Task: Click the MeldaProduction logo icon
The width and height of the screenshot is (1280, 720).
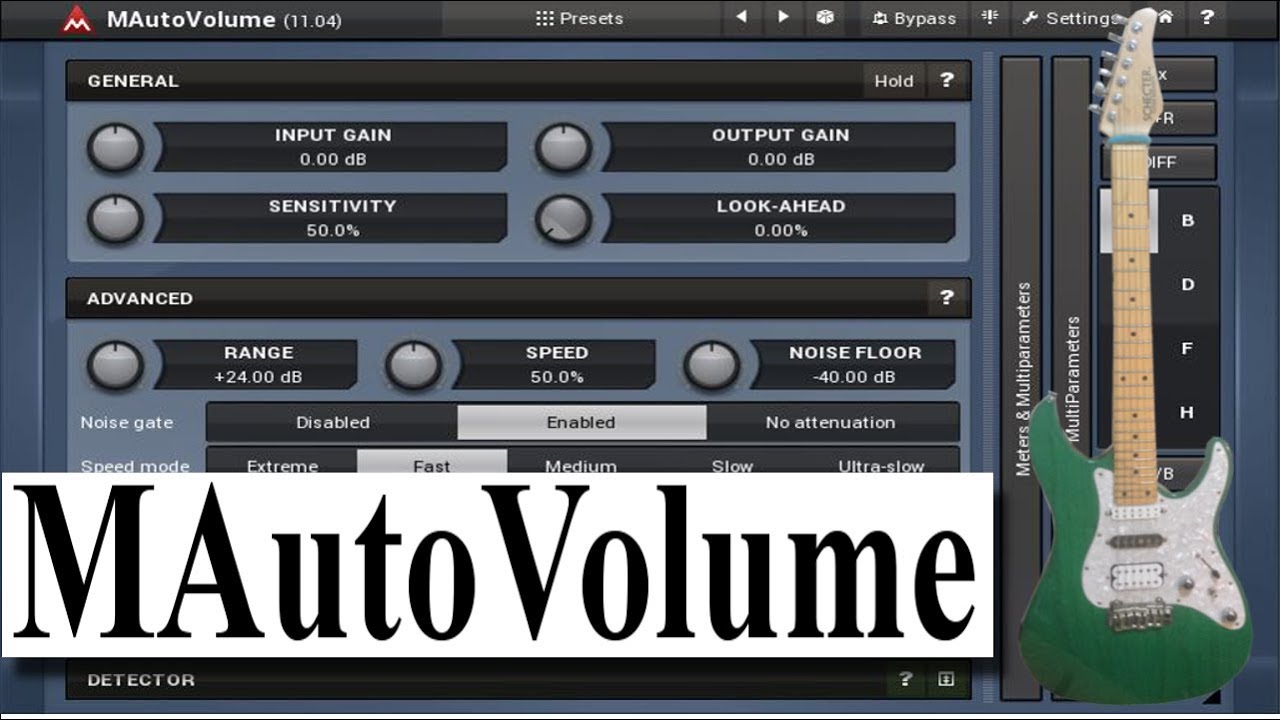Action: pyautogui.click(x=77, y=19)
